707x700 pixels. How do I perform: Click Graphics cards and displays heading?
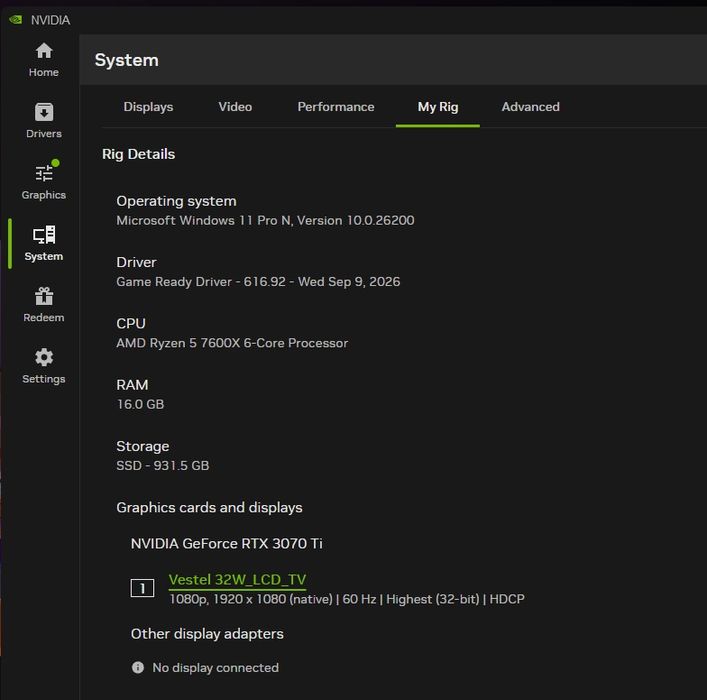(x=209, y=508)
